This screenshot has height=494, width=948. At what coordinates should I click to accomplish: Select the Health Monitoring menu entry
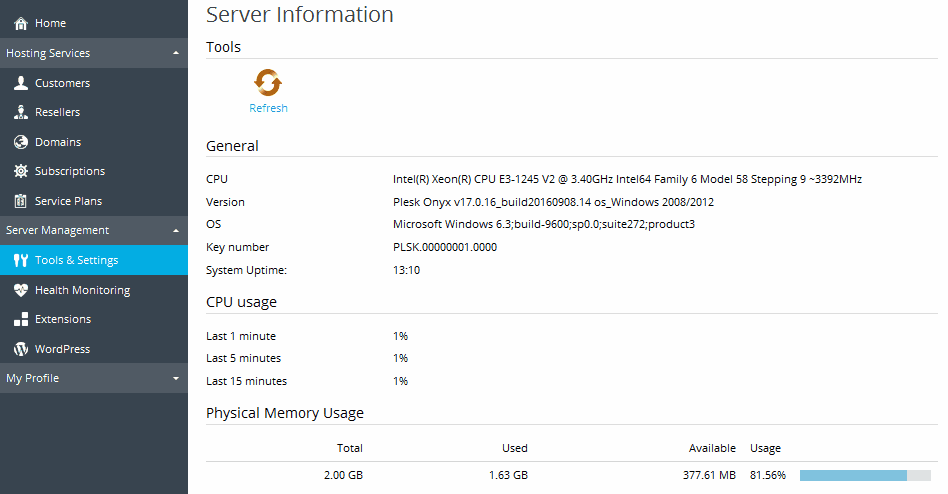coord(82,290)
